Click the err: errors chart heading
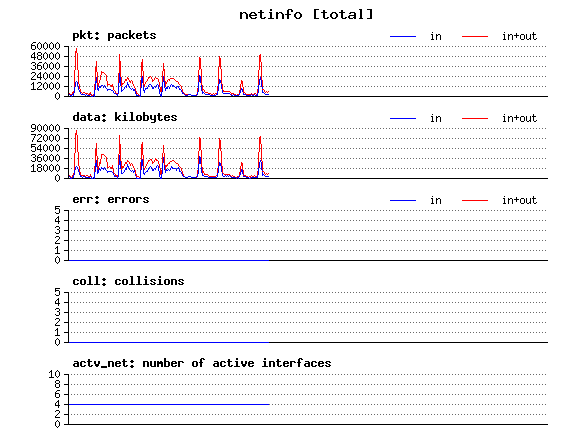562x441 pixels. 111,199
